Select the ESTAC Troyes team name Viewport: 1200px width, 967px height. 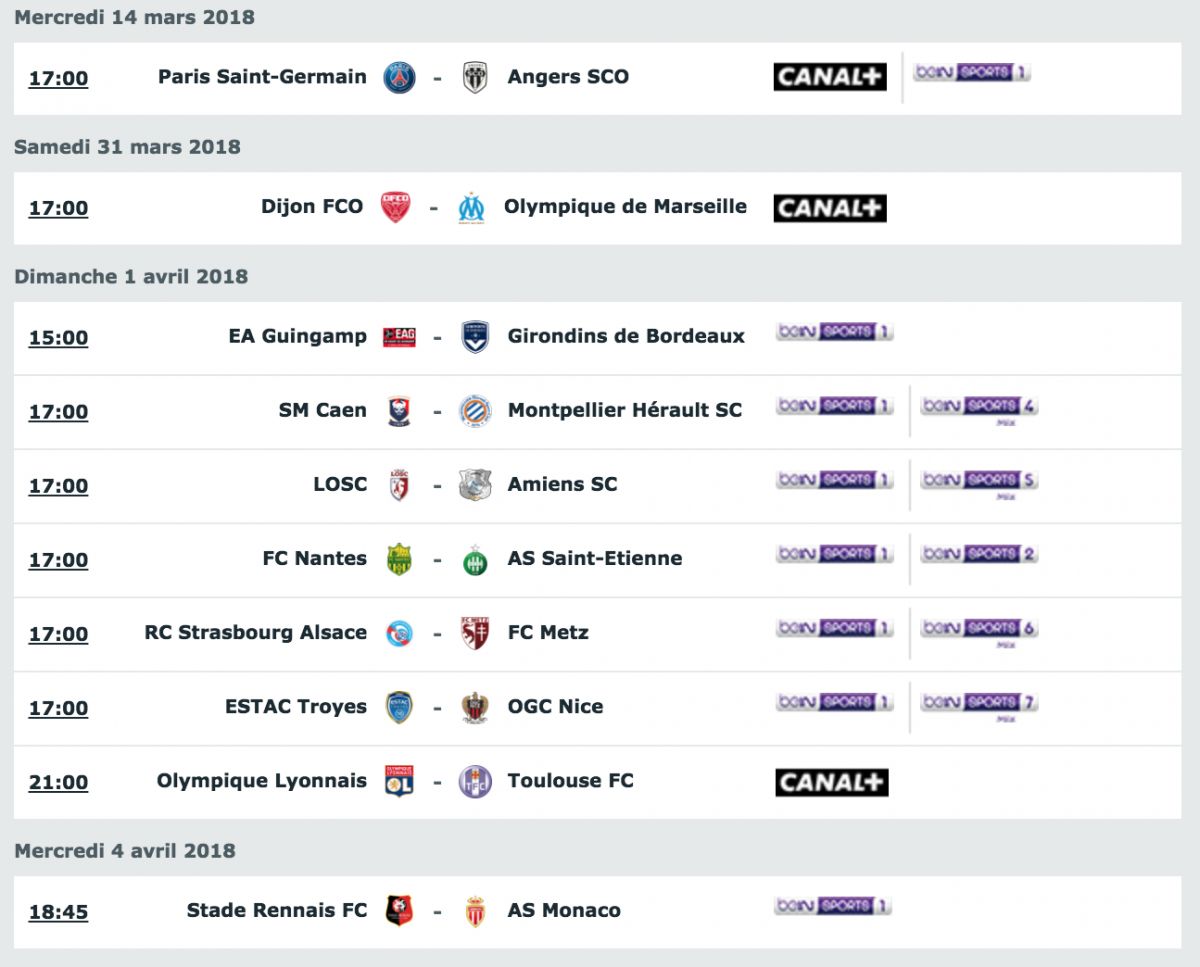pos(296,707)
